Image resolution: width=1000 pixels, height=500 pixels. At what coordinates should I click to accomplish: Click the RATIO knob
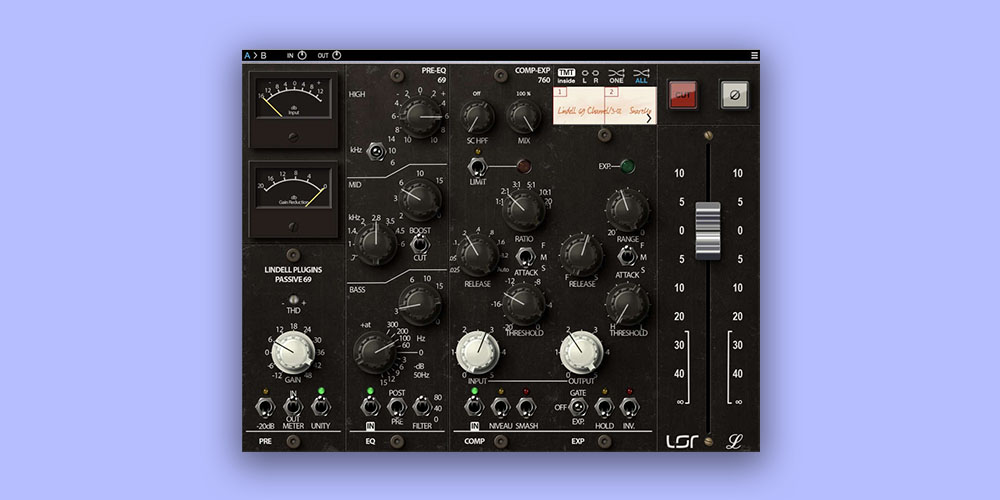click(524, 210)
